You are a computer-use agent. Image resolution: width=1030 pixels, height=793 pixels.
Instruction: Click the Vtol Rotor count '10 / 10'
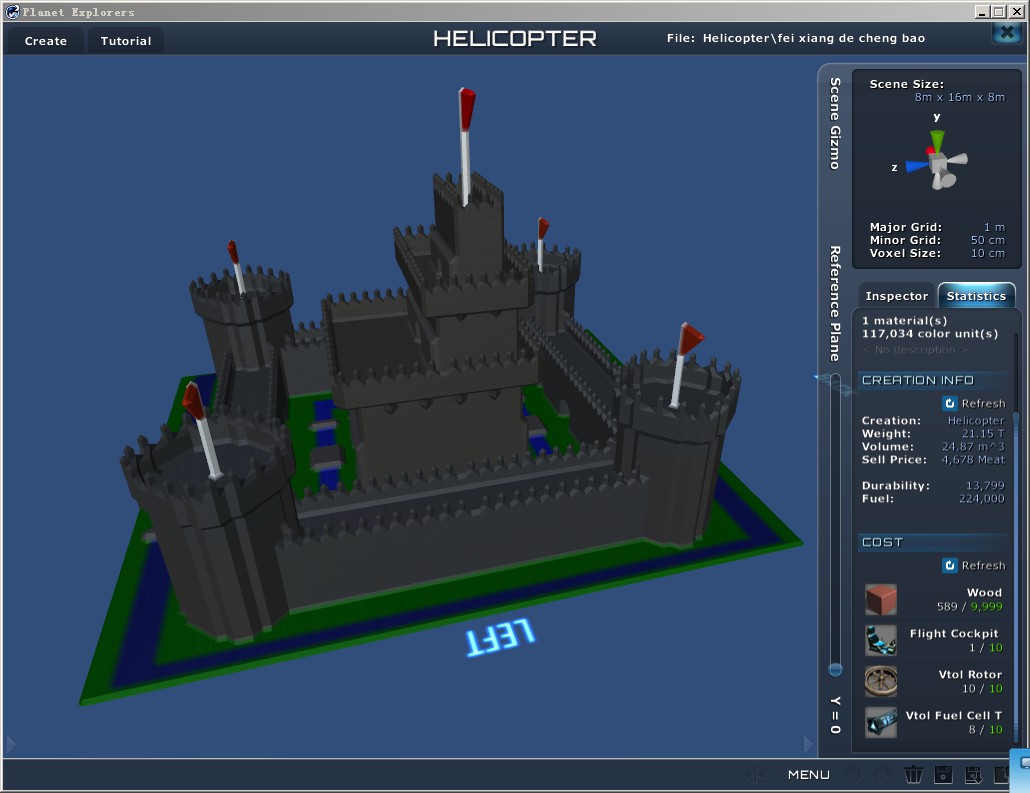[983, 689]
